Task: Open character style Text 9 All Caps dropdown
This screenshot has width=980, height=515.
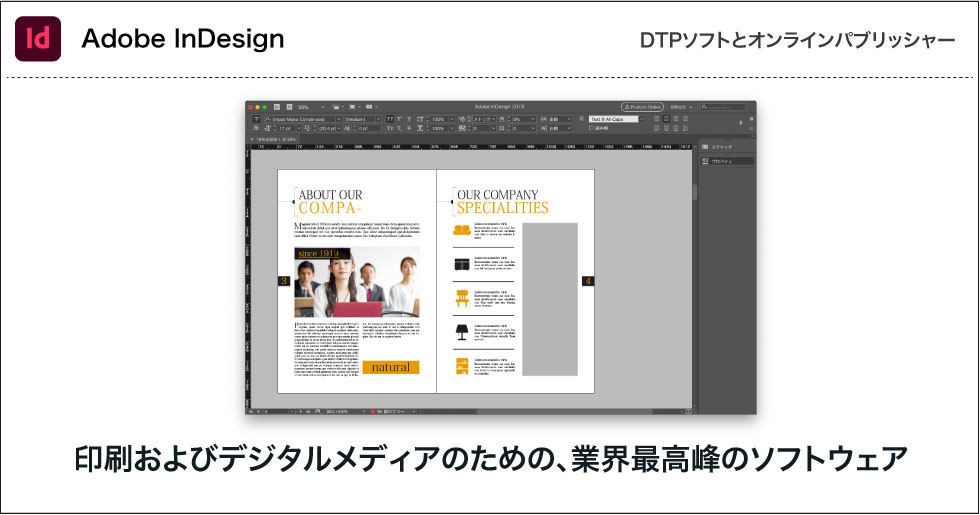Action: [641, 119]
